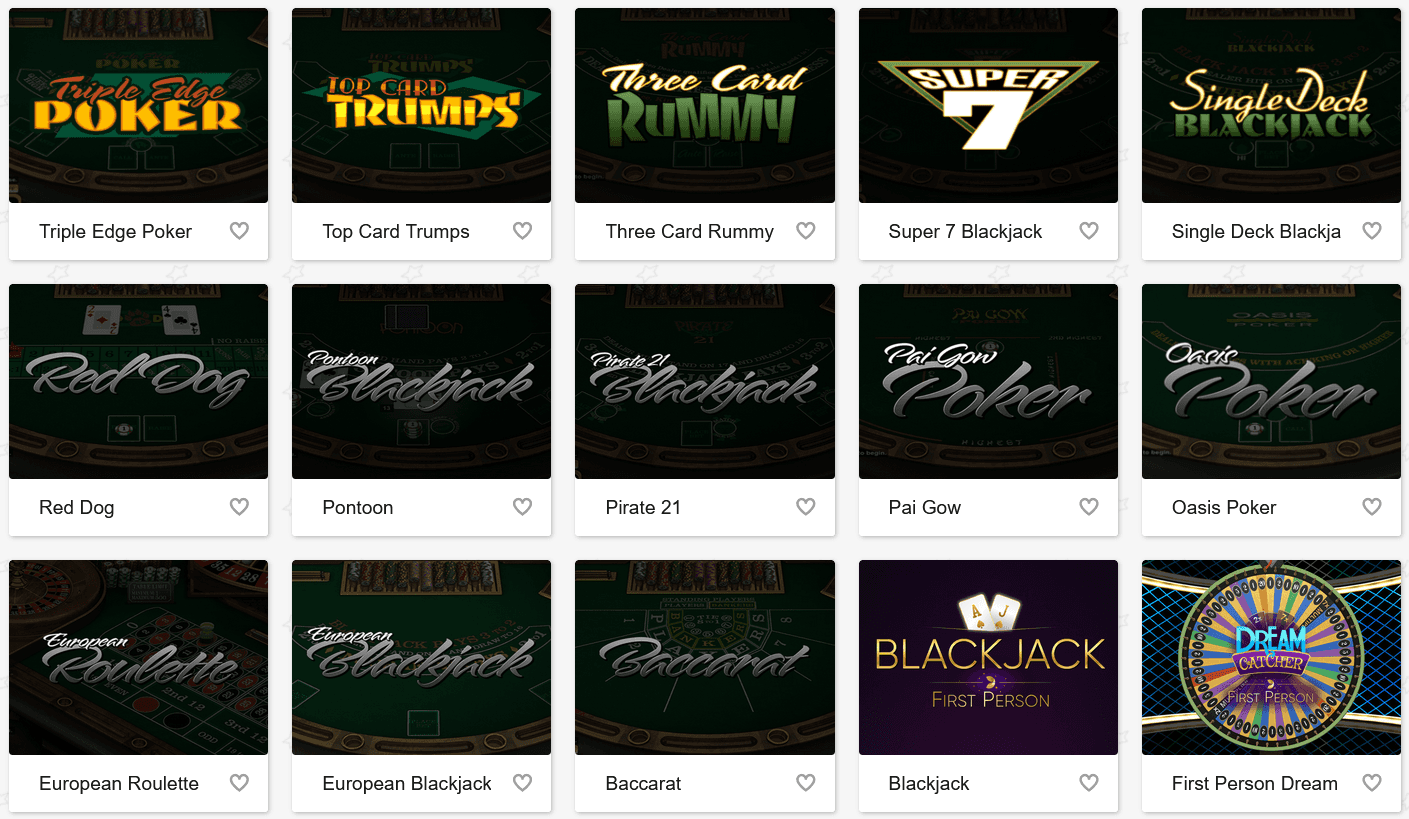Favorite First Person Dream Catcher heart

1372,783
